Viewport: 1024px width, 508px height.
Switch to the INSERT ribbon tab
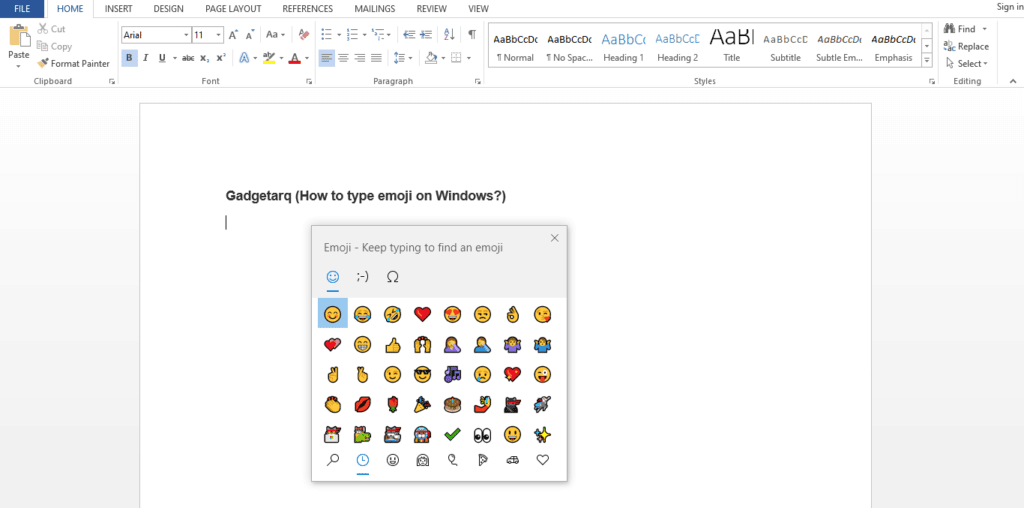118,8
